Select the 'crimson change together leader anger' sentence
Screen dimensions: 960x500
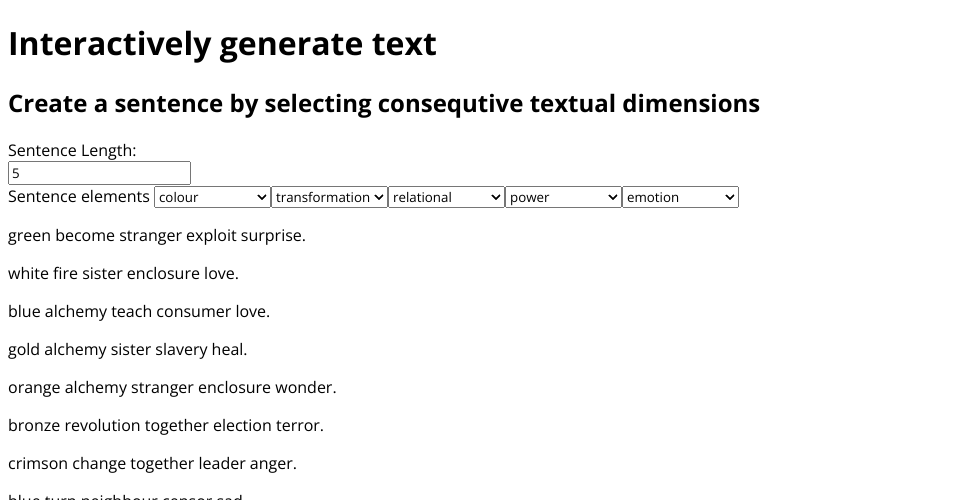[x=152, y=464]
